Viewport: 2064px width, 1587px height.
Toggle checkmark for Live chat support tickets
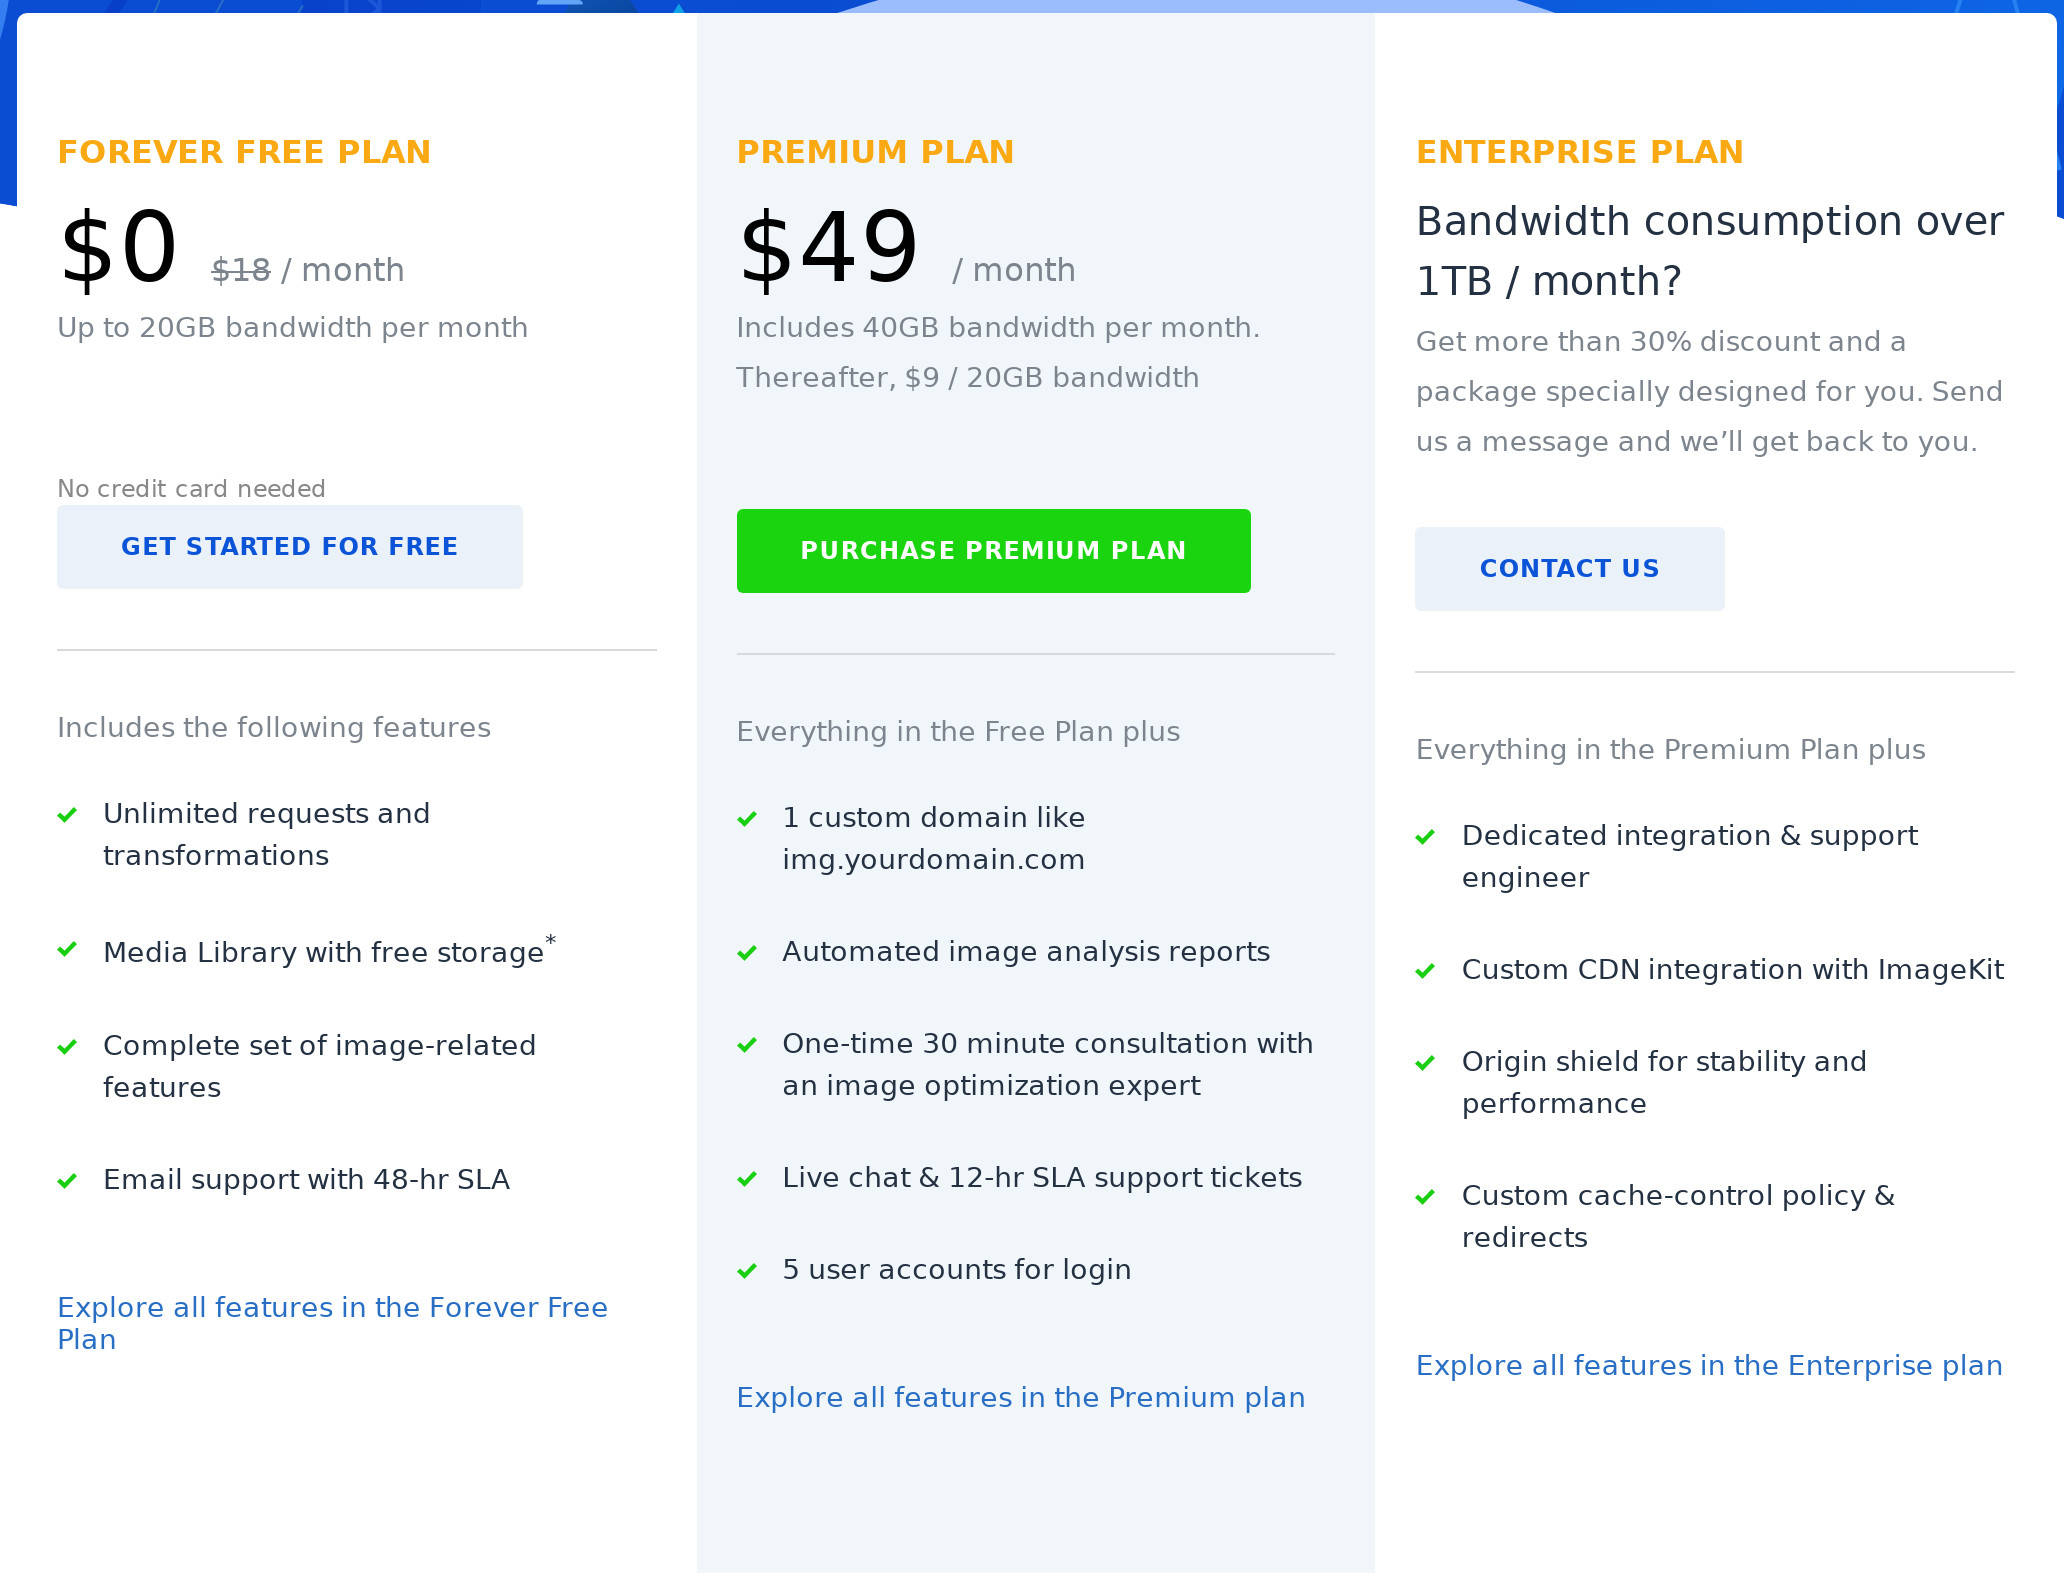(748, 1179)
